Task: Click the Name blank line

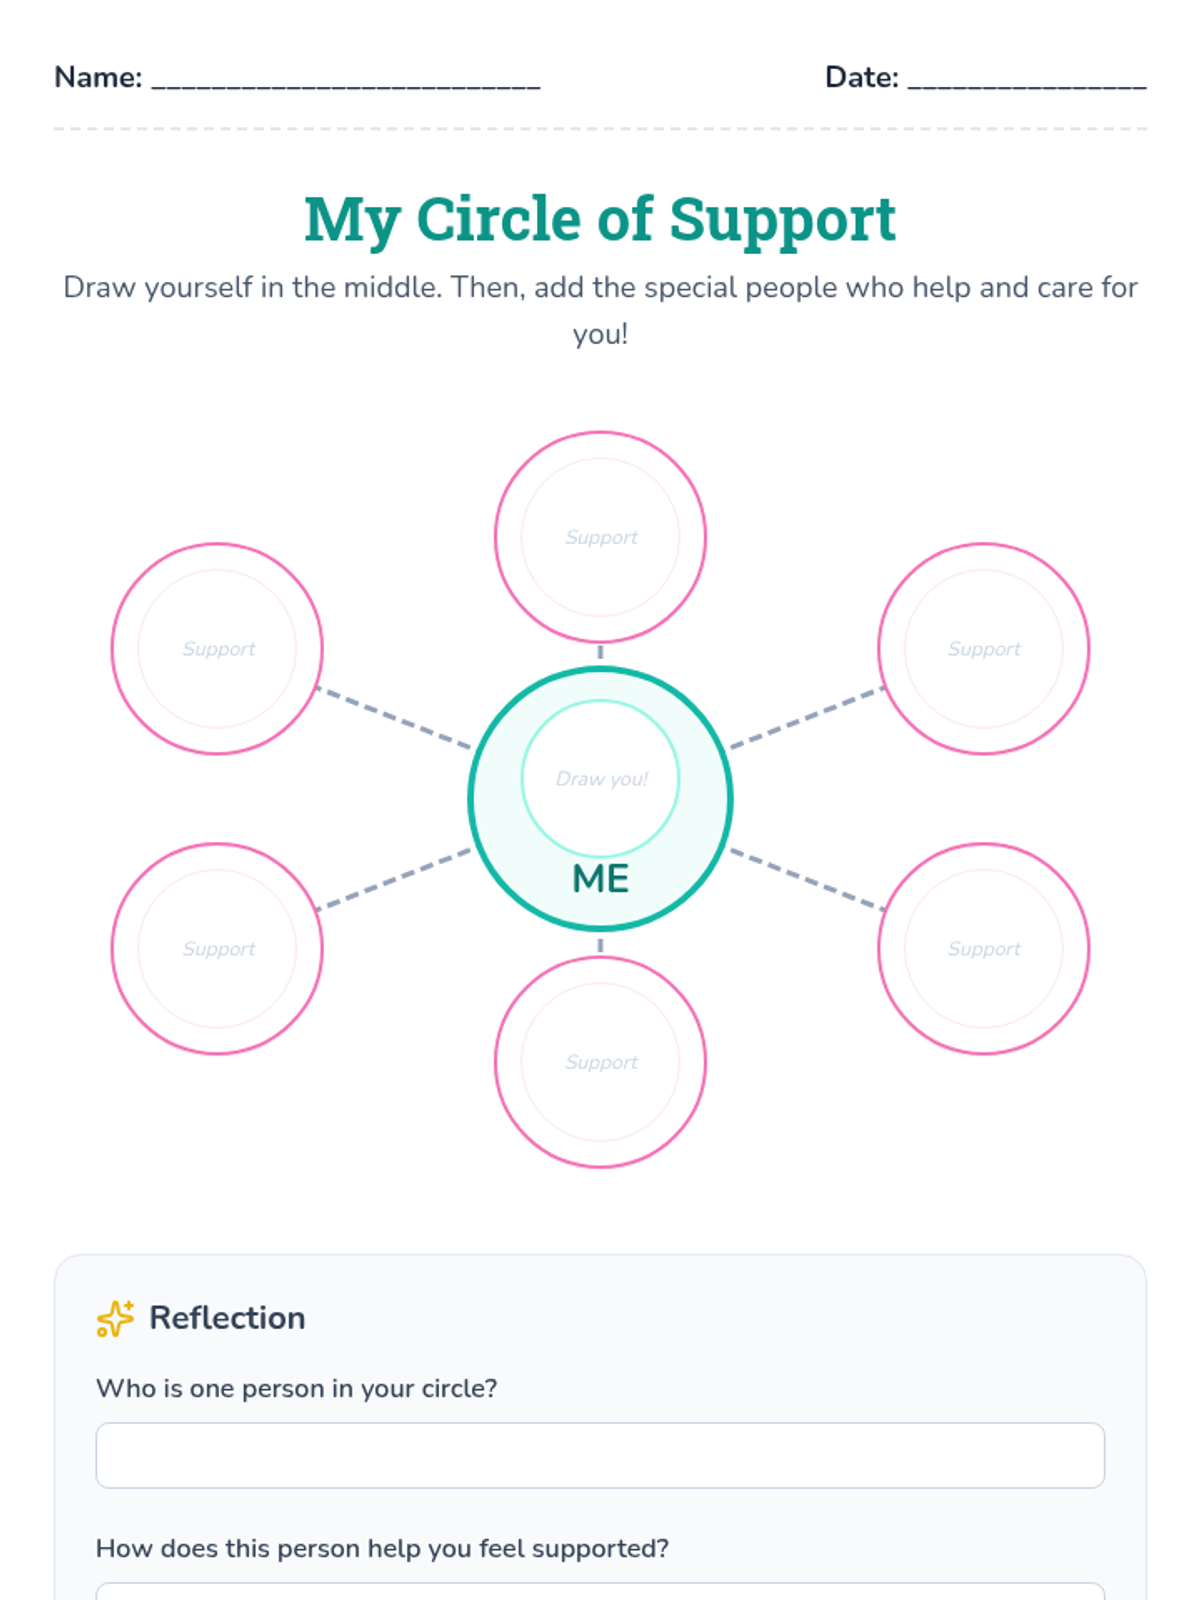Action: (345, 78)
